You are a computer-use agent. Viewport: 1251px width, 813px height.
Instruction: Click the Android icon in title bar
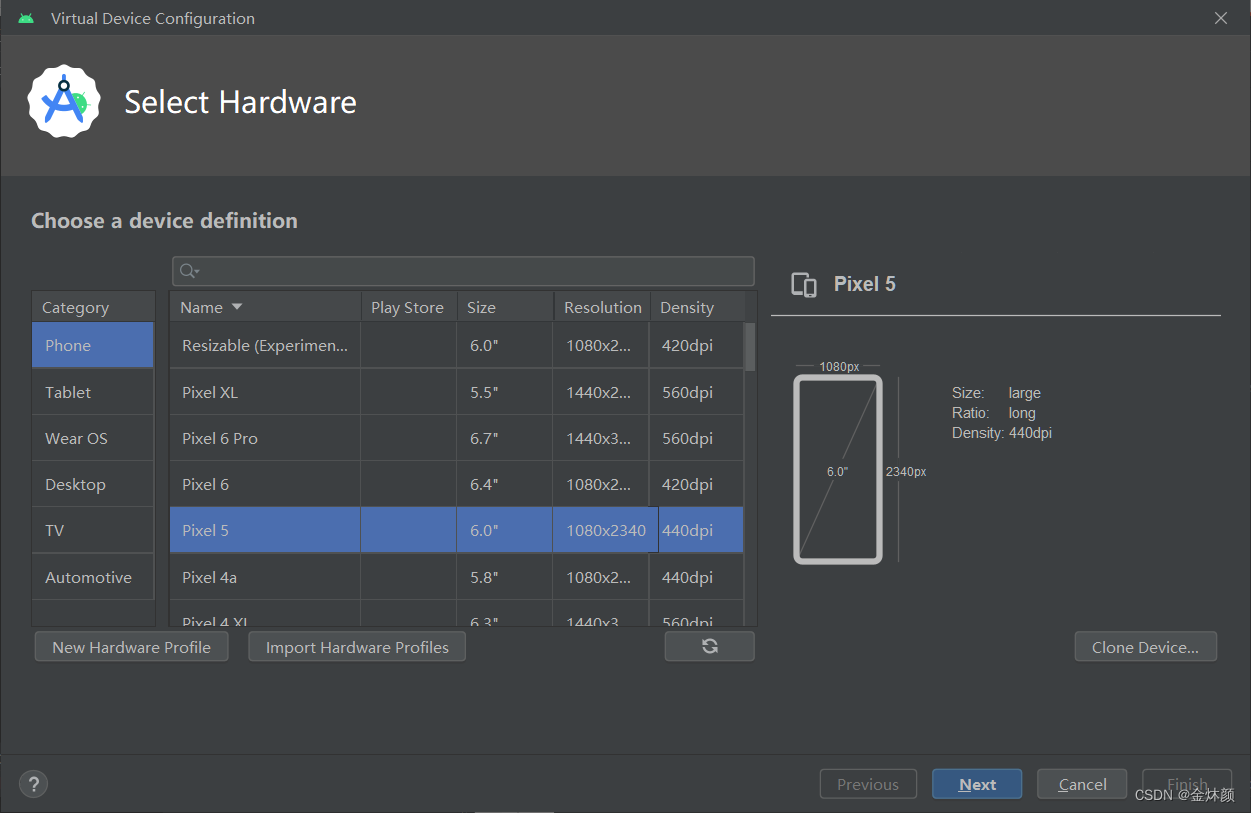pyautogui.click(x=26, y=18)
